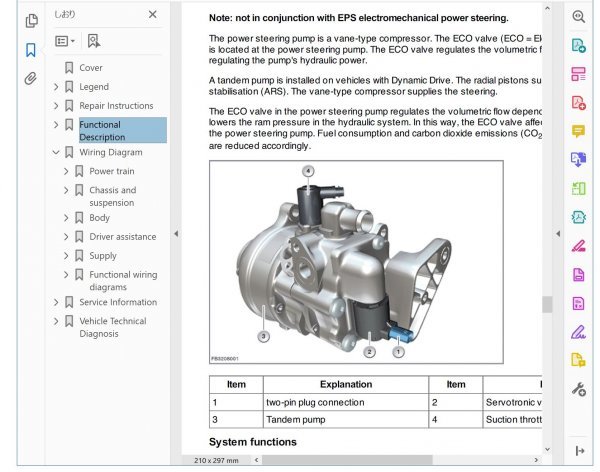
Task: Open the Create PDF tool
Action: tap(579, 103)
